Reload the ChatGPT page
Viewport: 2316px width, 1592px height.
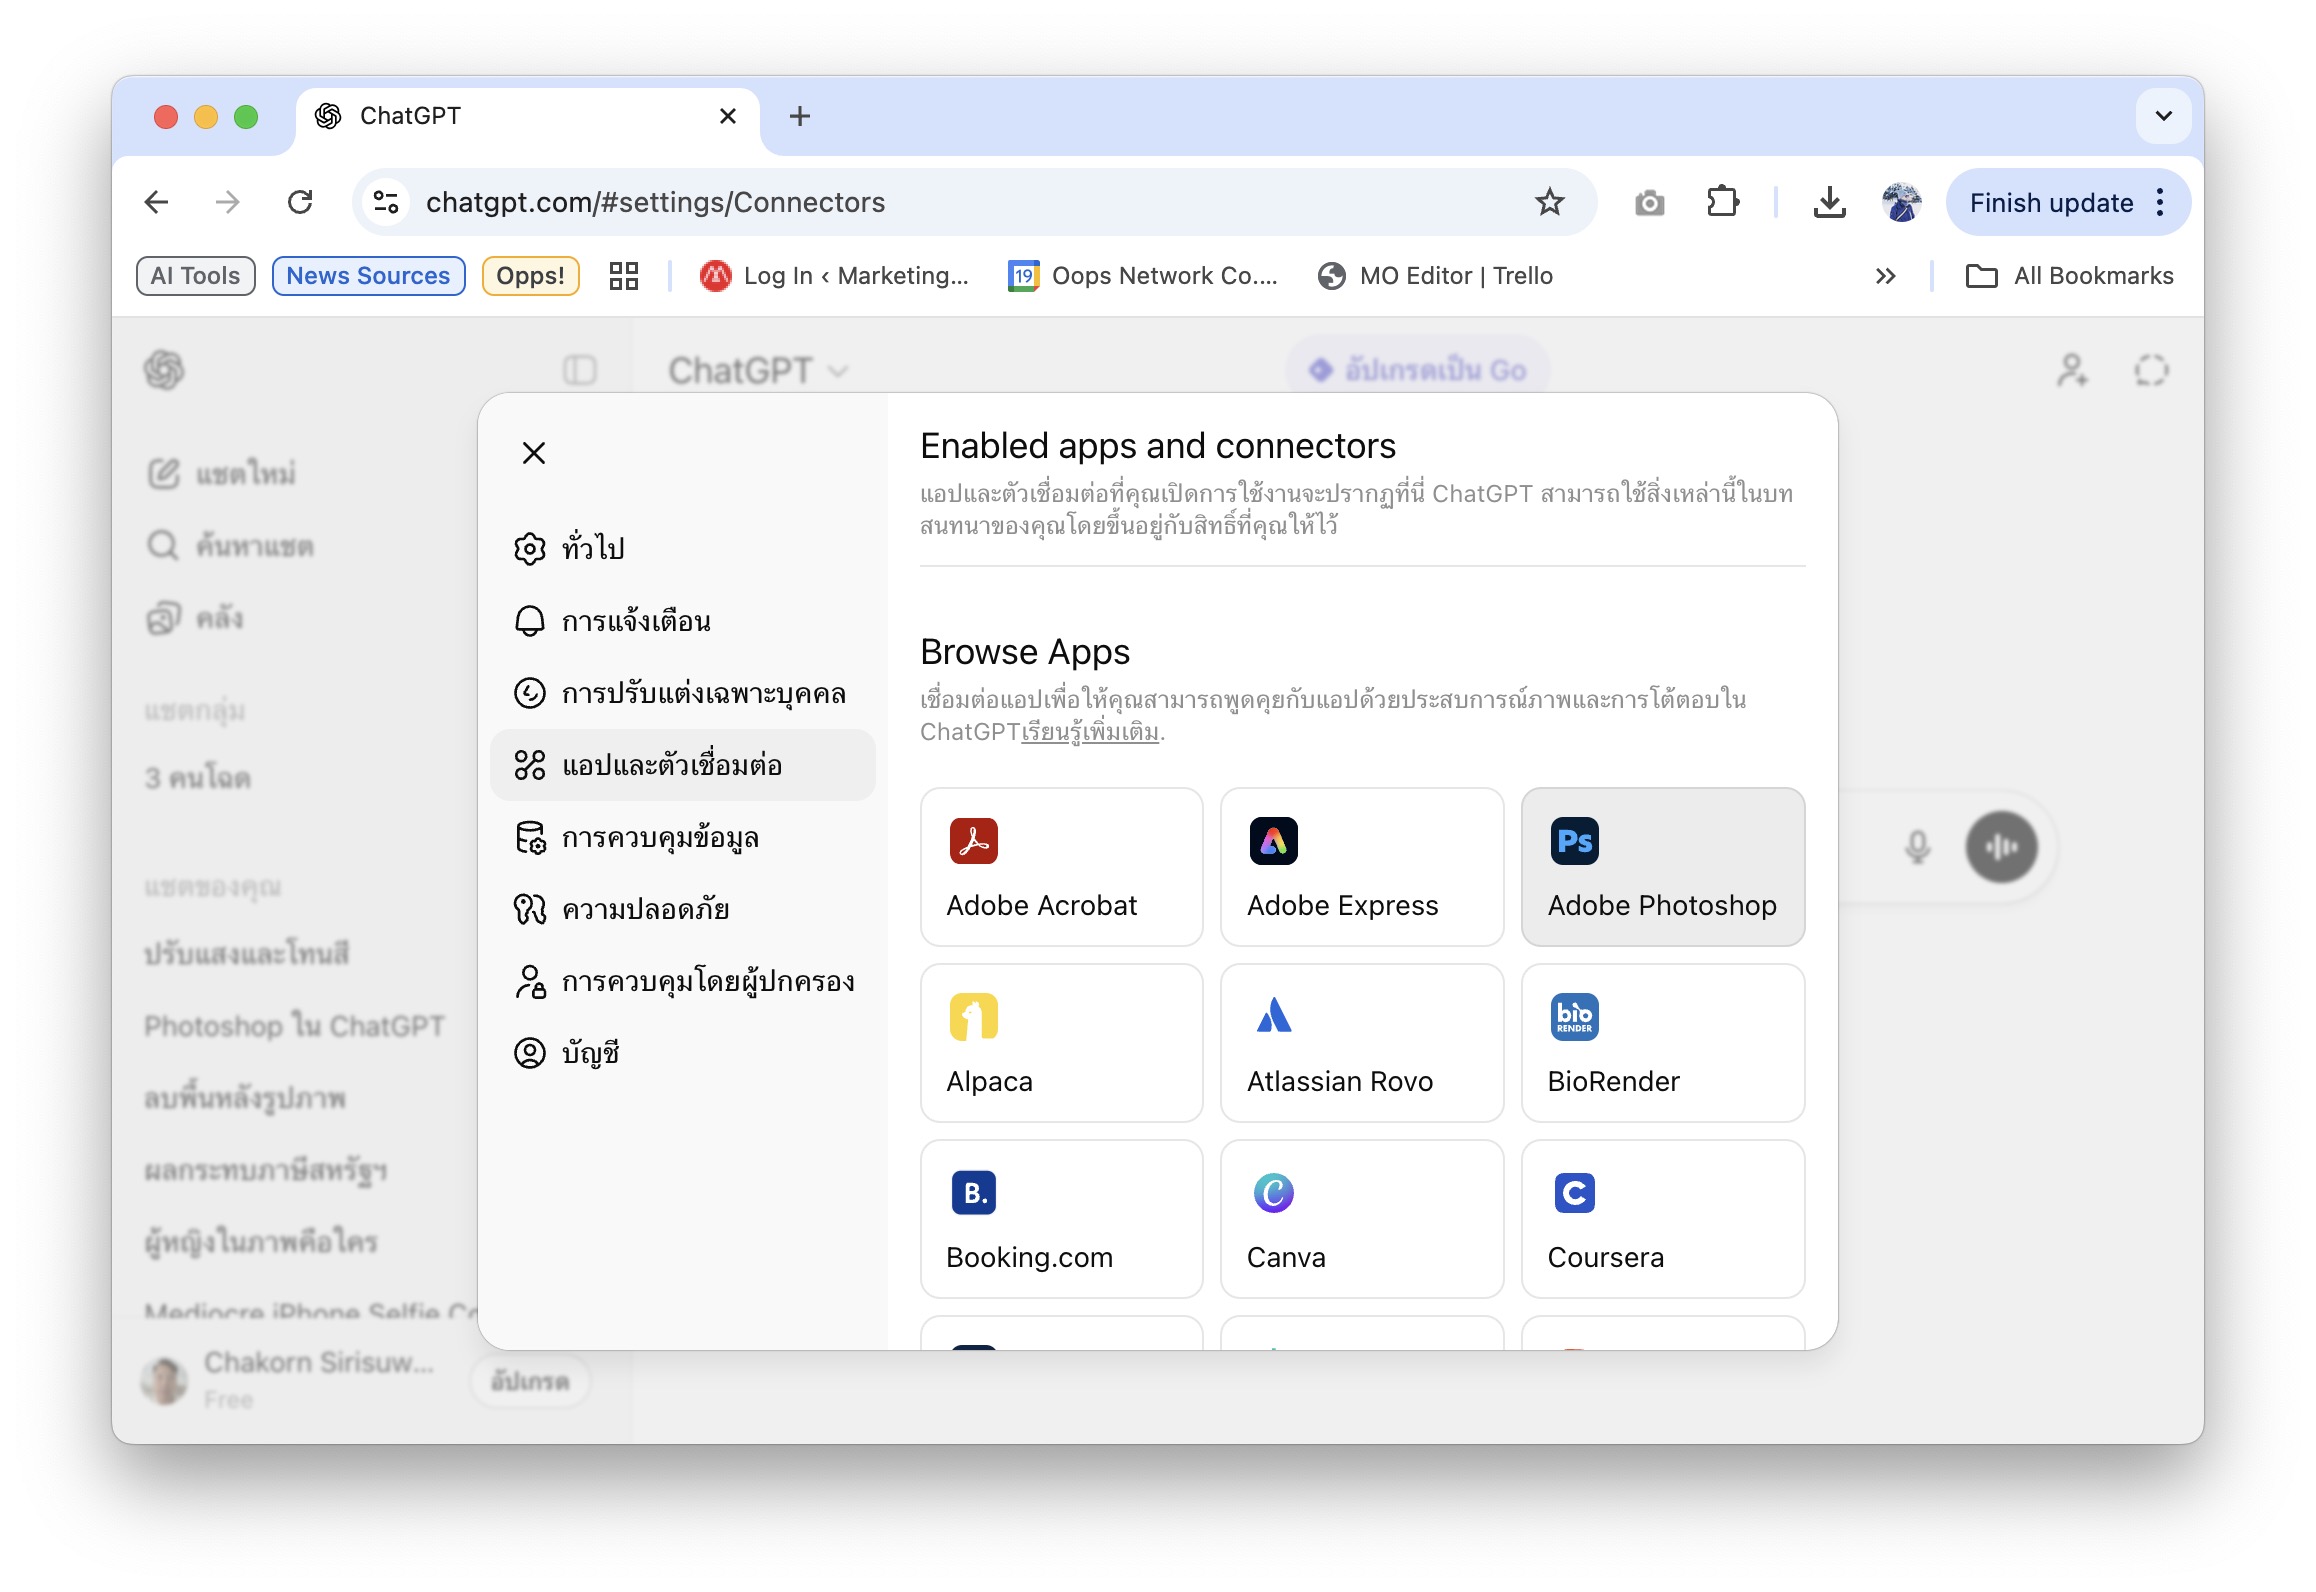click(x=300, y=203)
